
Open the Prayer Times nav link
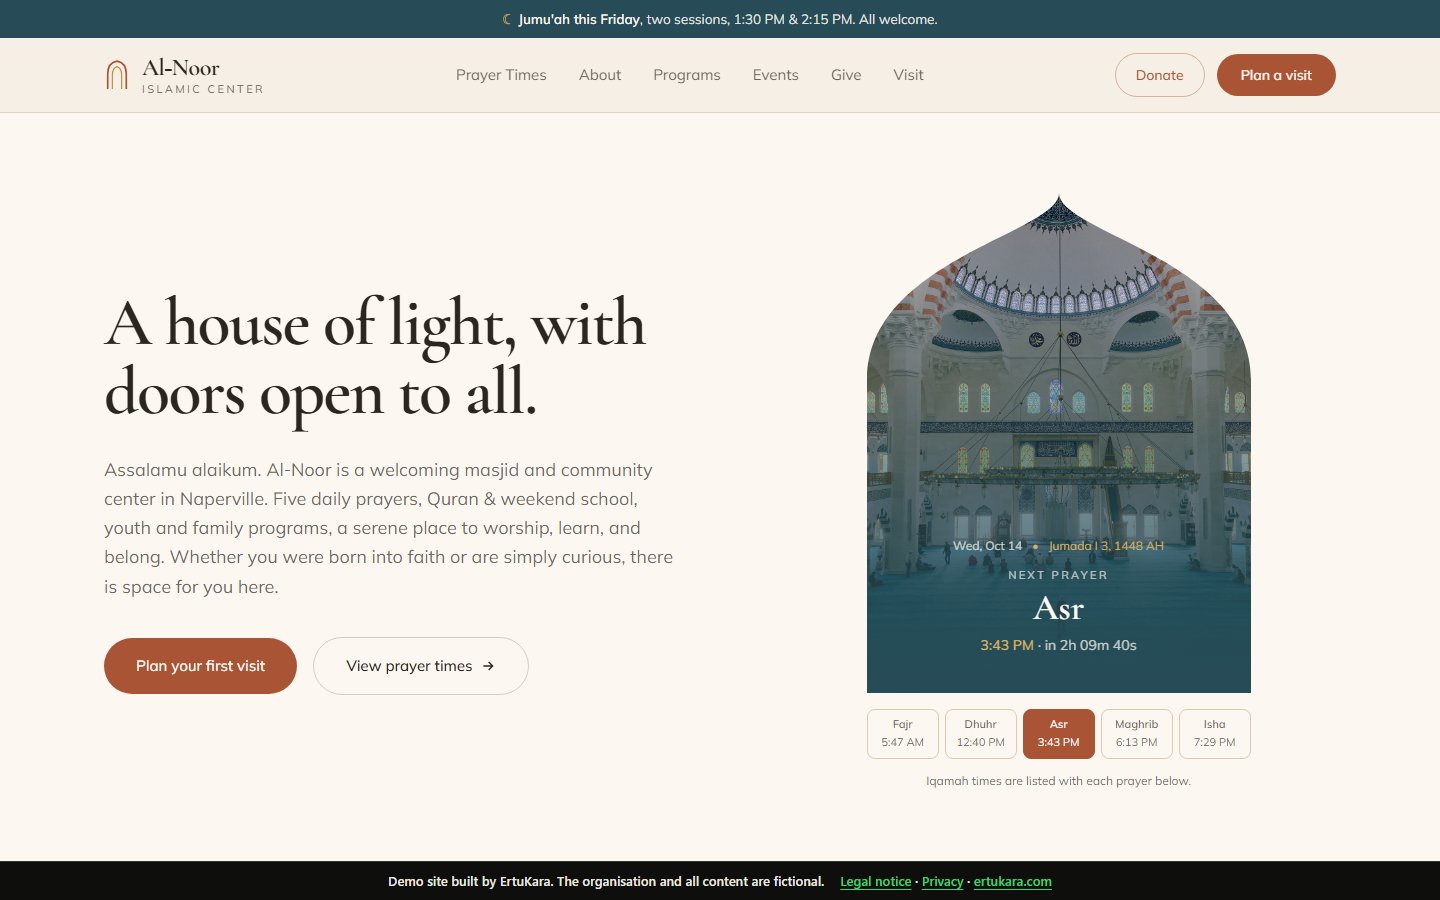click(x=501, y=75)
